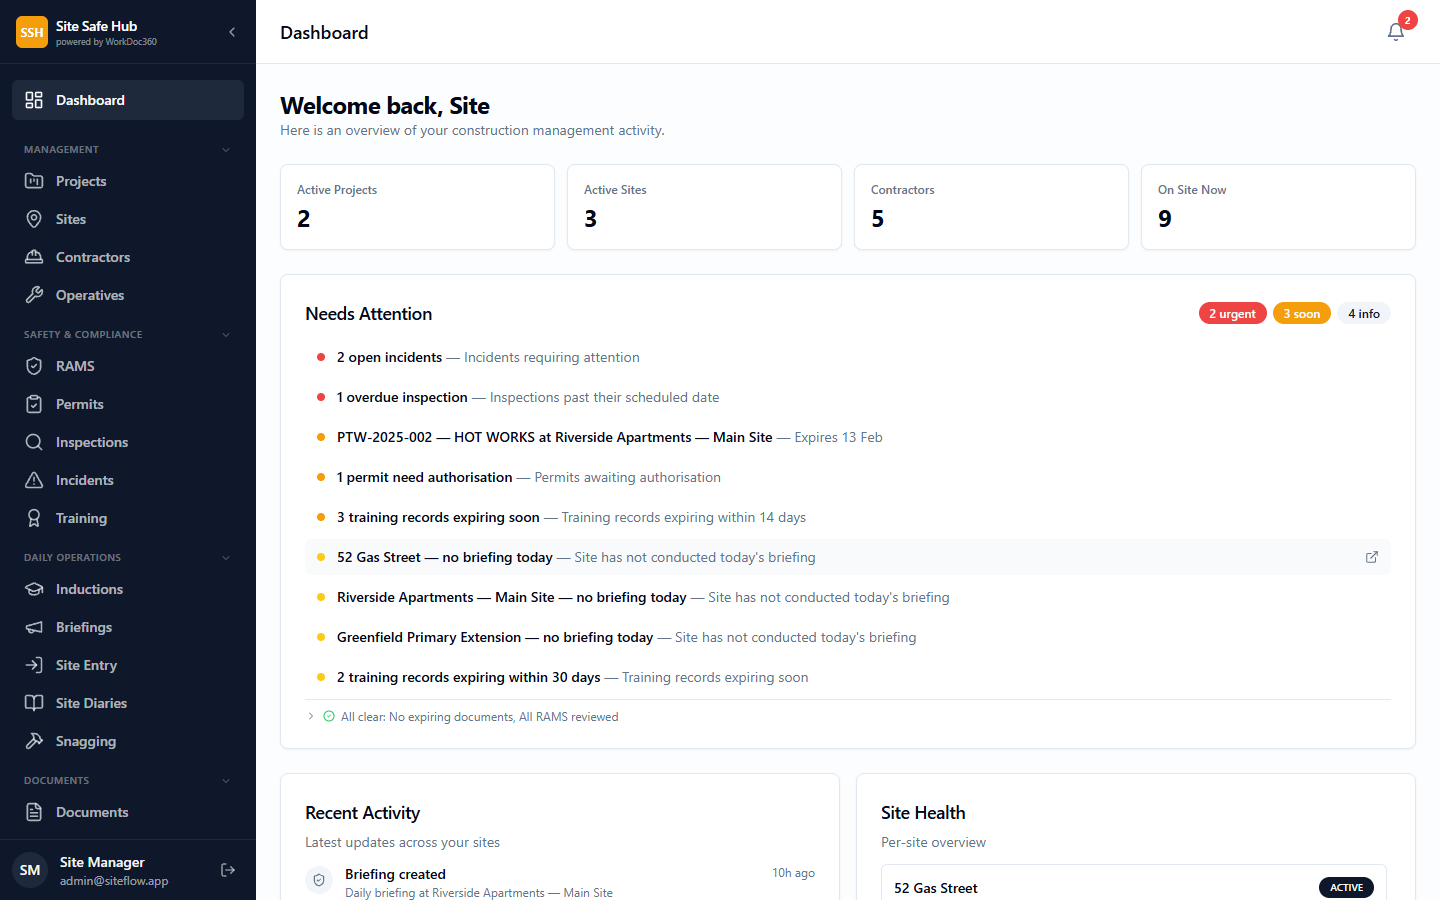Open Riverside Apartments no briefing today alert
Screen dimensions: 1440x900
848,597
